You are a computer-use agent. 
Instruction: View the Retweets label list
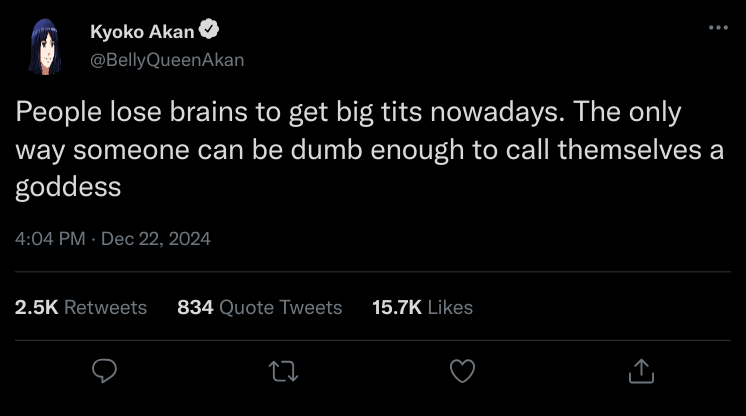tap(105, 308)
